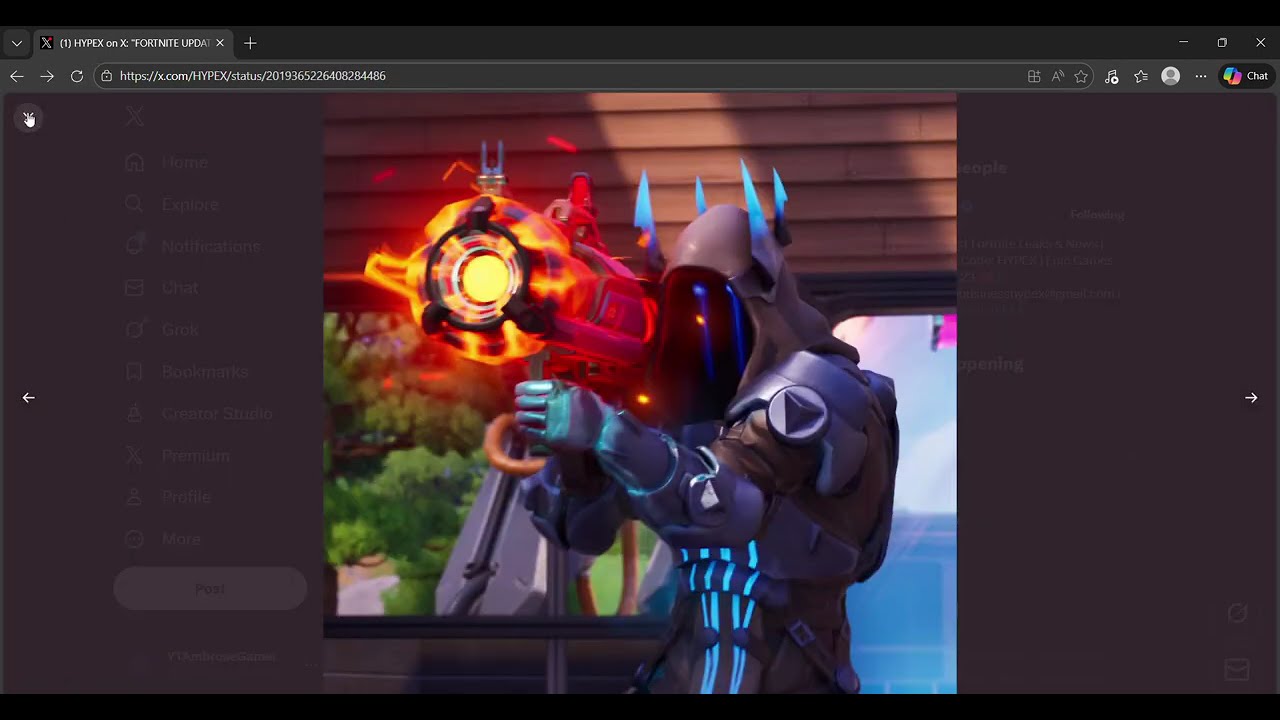This screenshot has height=720, width=1280.
Task: Open a new browser tab with plus
Action: coord(250,43)
